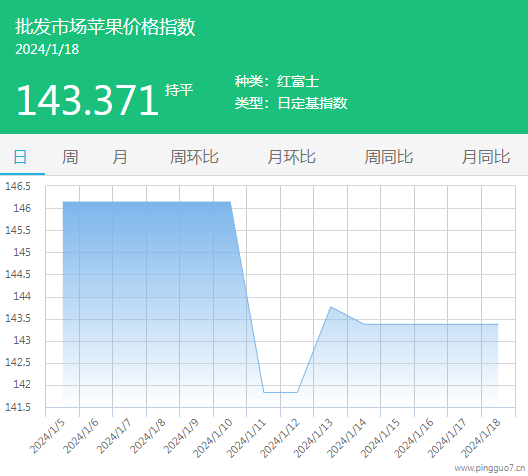
Task: Click the 2024/1/18 final data point
Action: pyautogui.click(x=498, y=324)
